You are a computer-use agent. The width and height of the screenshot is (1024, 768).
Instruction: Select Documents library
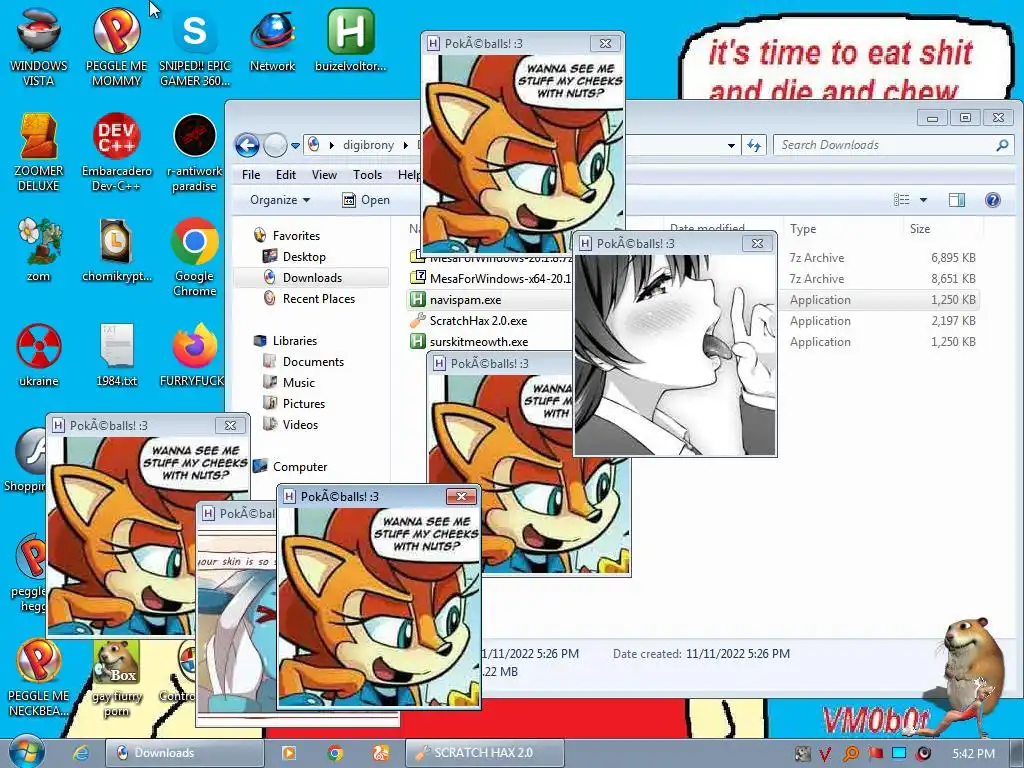[x=313, y=362]
